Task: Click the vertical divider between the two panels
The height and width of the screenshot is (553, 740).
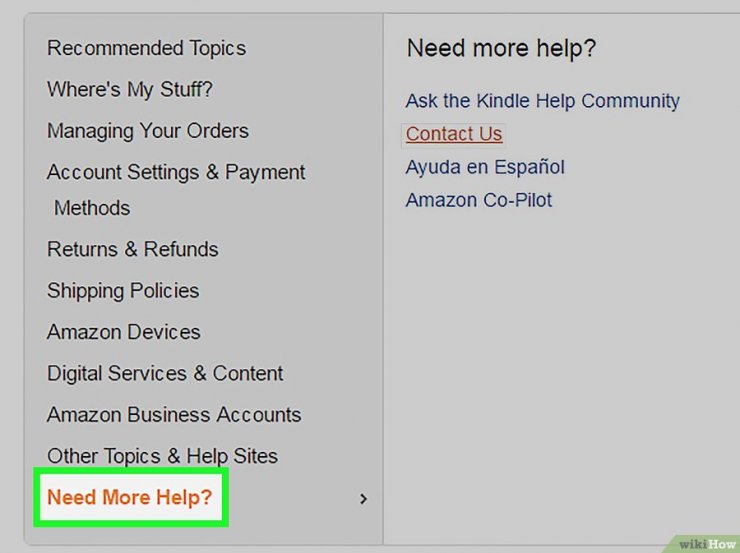Action: pyautogui.click(x=383, y=278)
